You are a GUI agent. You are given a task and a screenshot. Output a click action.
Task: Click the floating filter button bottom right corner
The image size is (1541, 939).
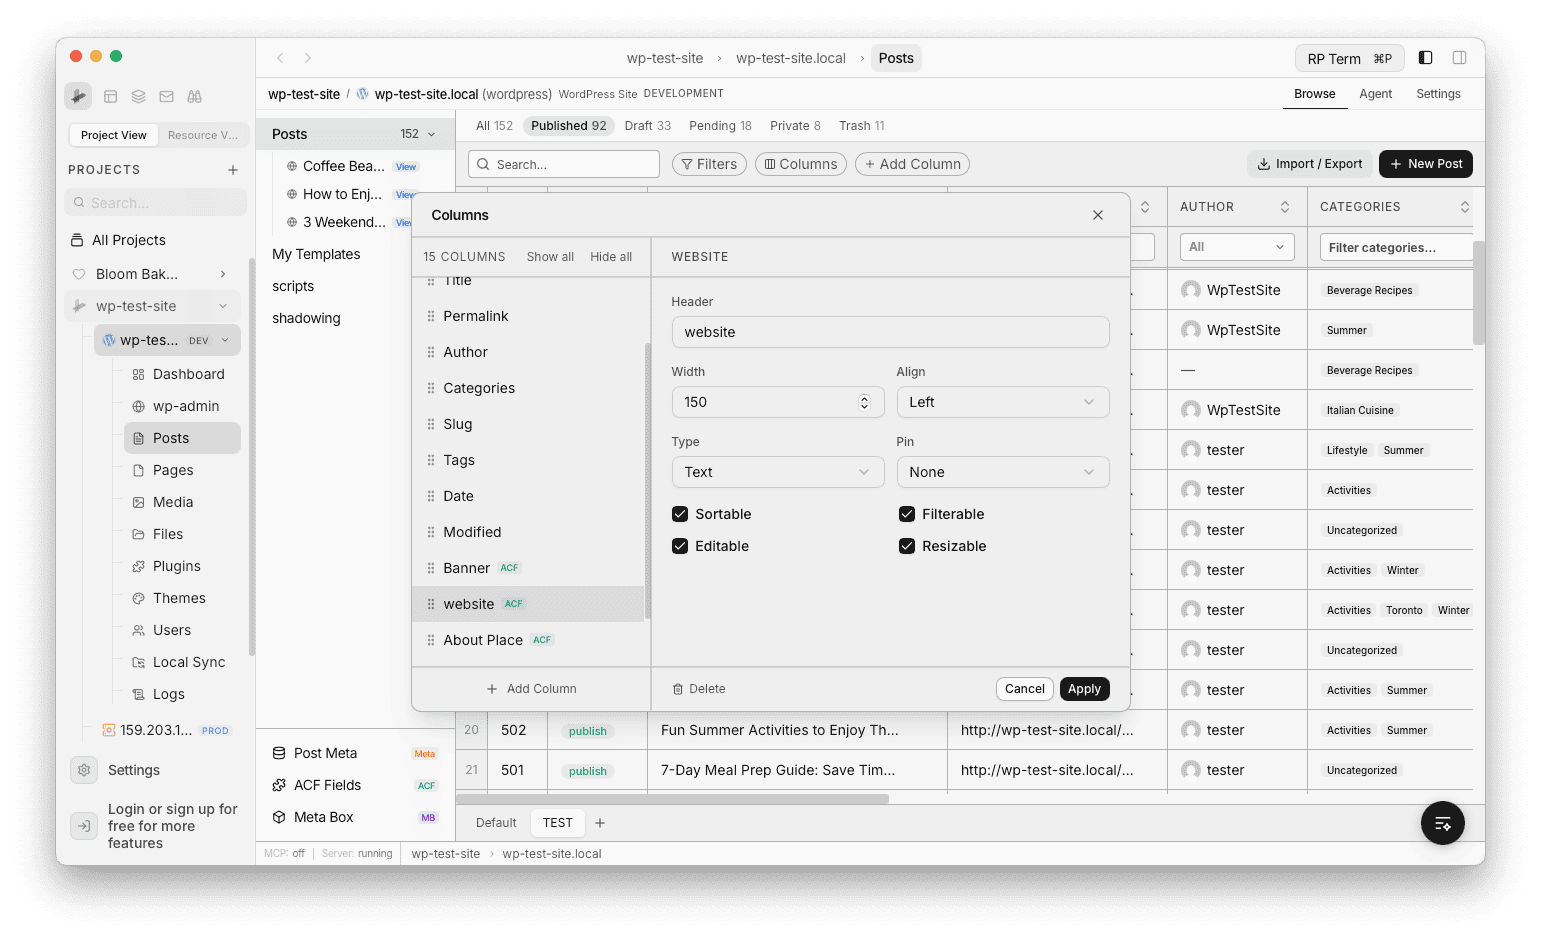(x=1442, y=822)
